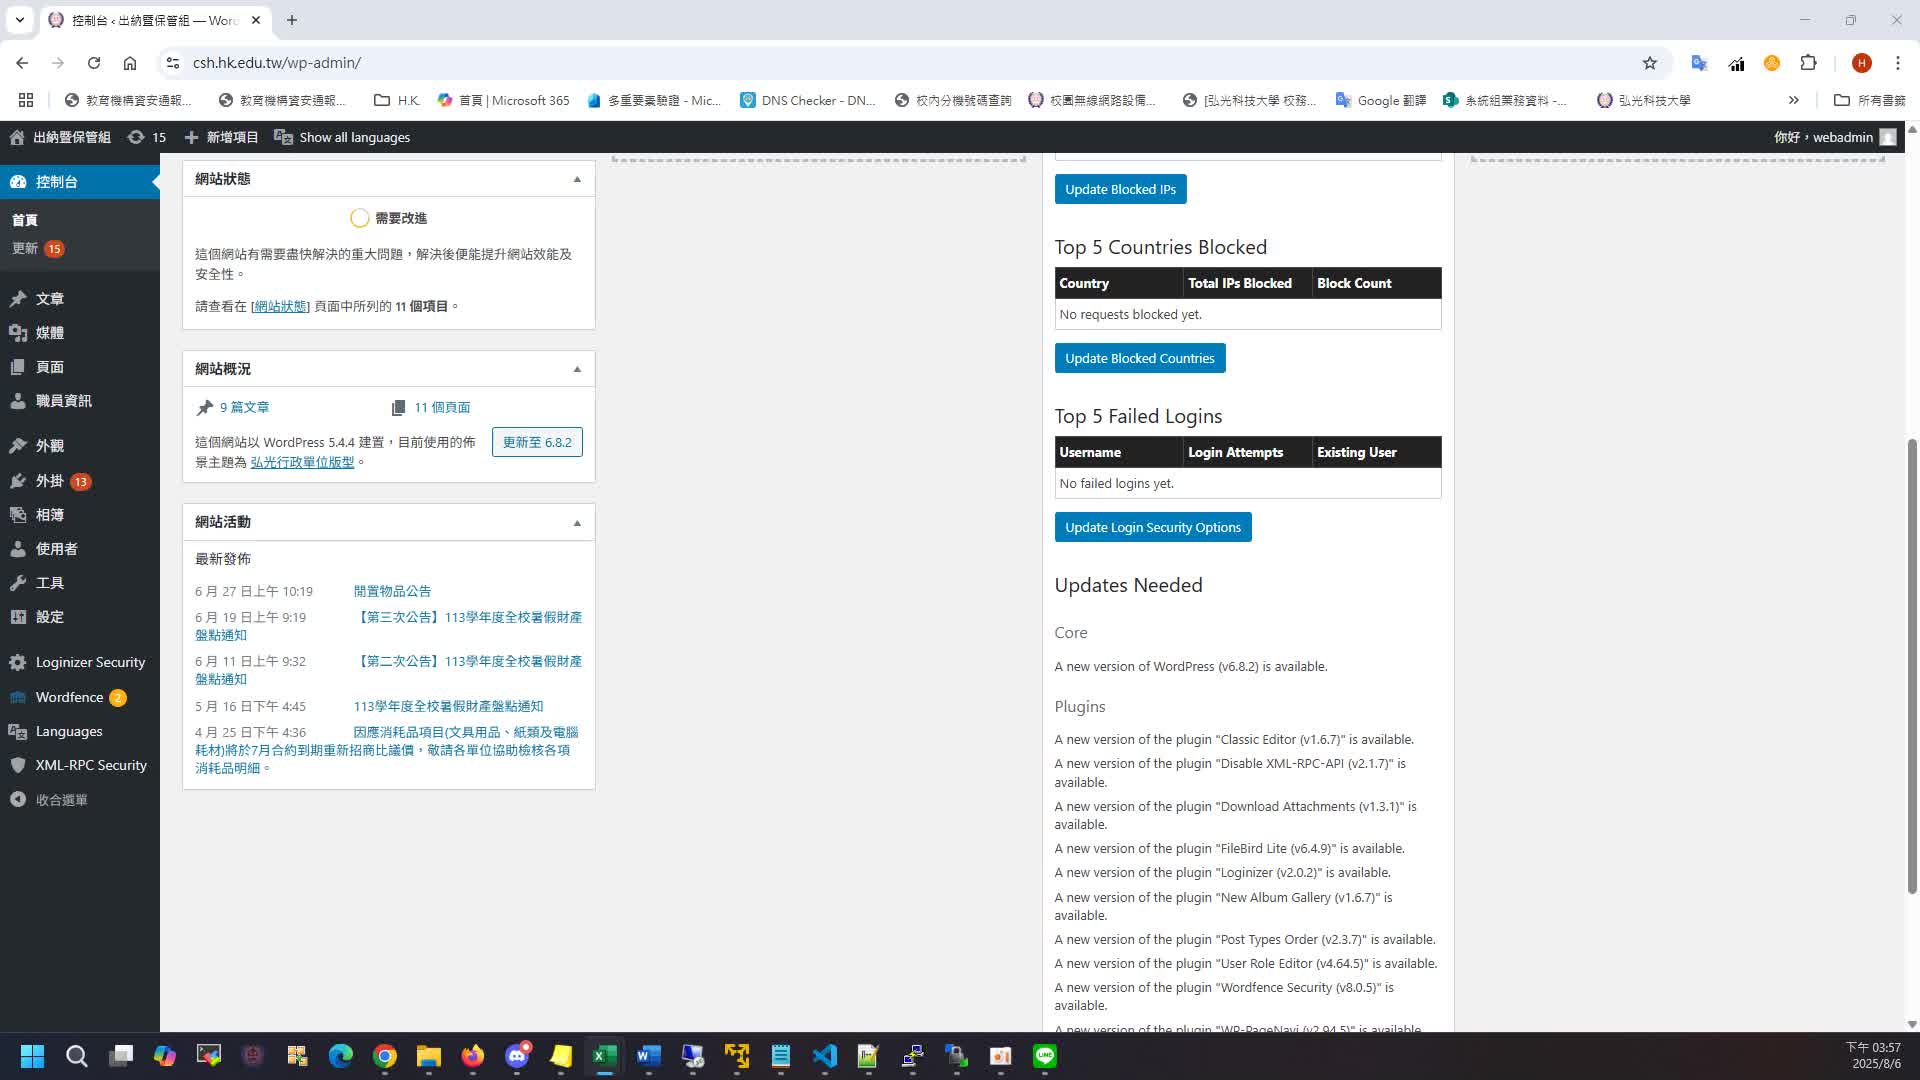
Task: Click 更新至 6.8.2 button
Action: [537, 442]
